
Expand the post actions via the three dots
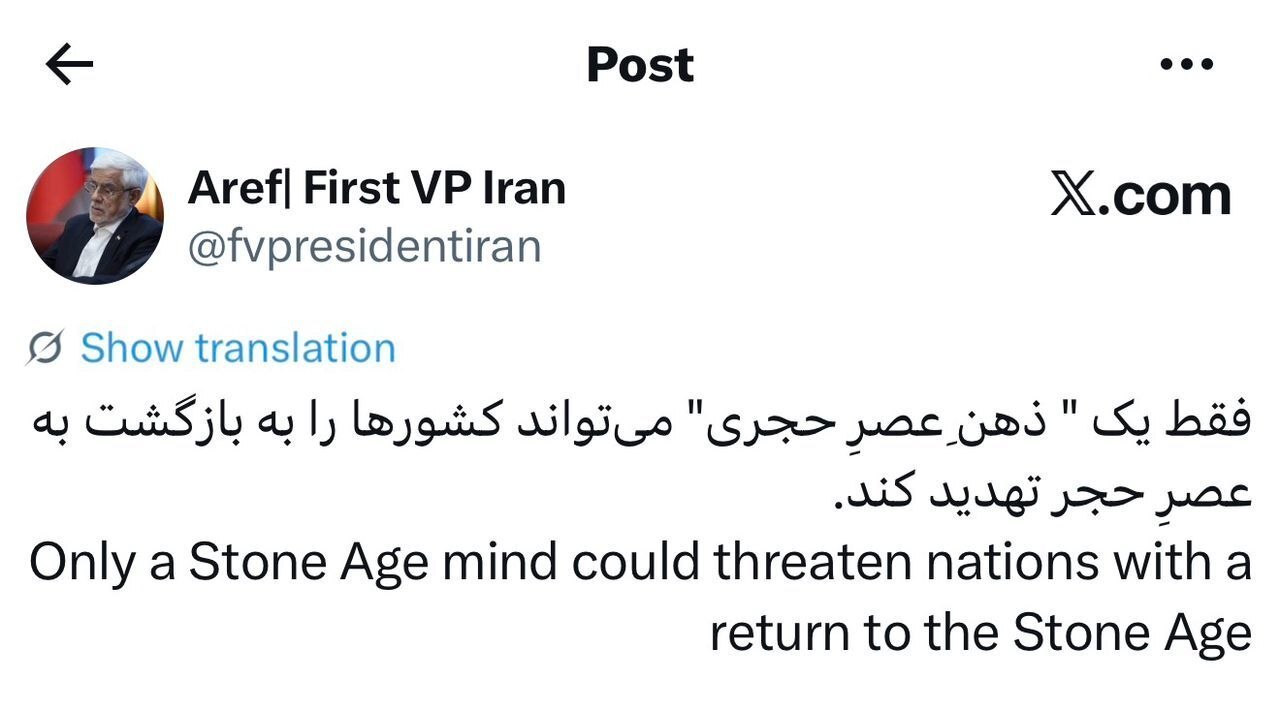point(1186,64)
